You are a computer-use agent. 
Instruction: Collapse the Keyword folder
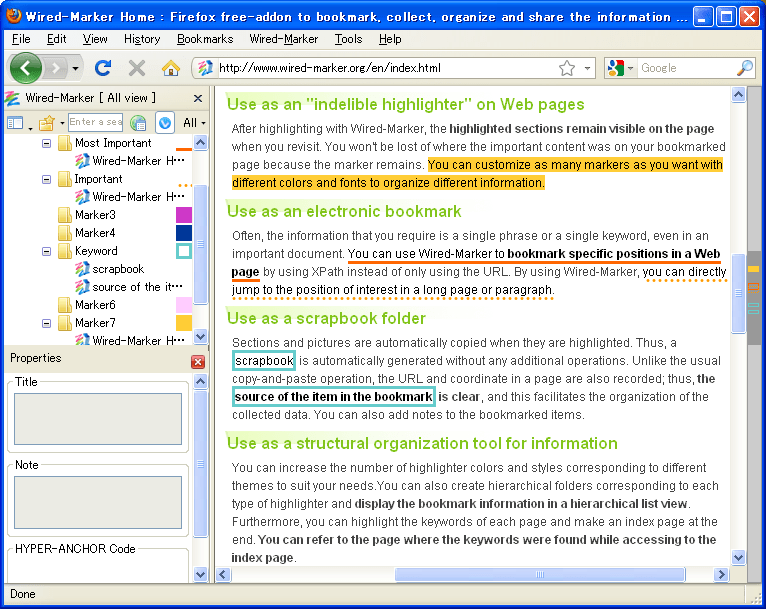46,252
